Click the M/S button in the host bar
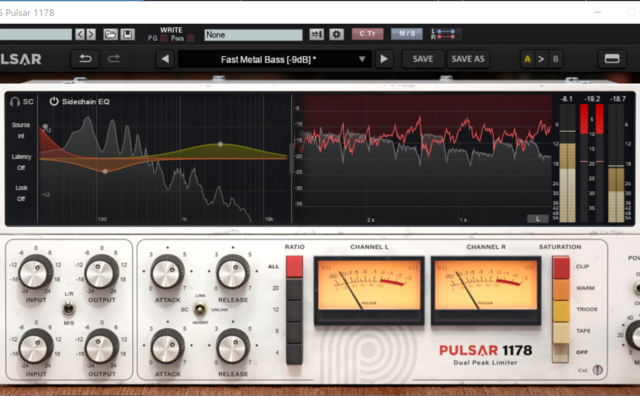 click(x=407, y=34)
